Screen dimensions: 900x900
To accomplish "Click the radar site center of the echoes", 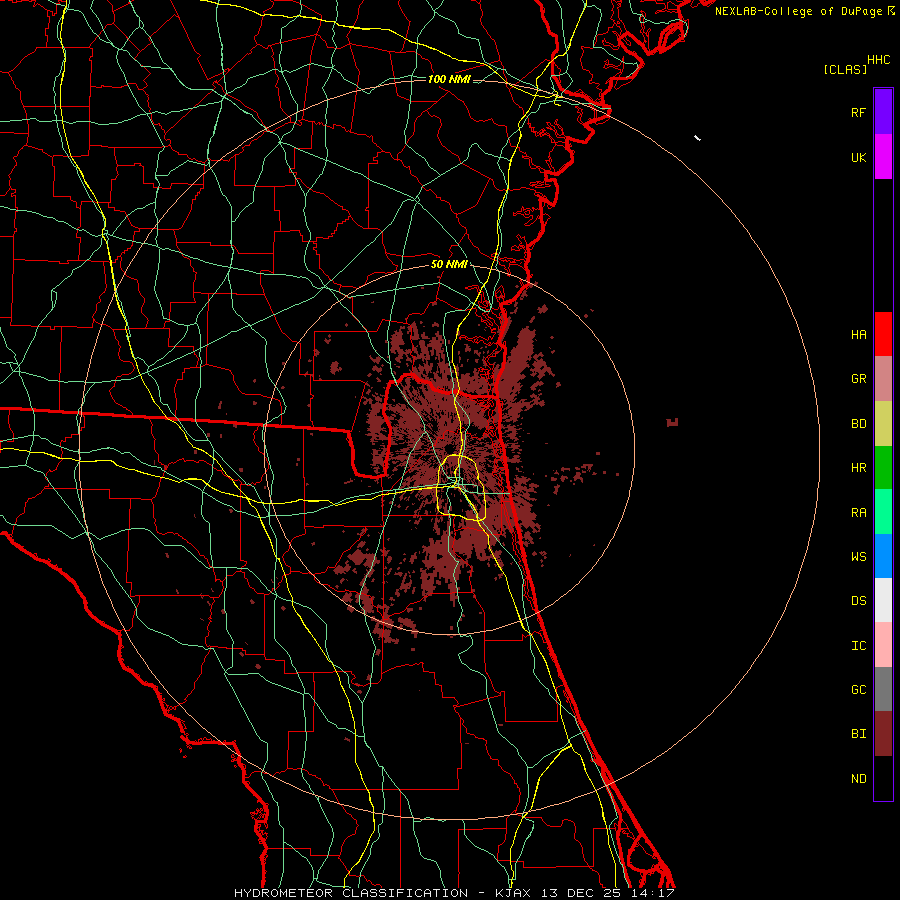I will [449, 448].
